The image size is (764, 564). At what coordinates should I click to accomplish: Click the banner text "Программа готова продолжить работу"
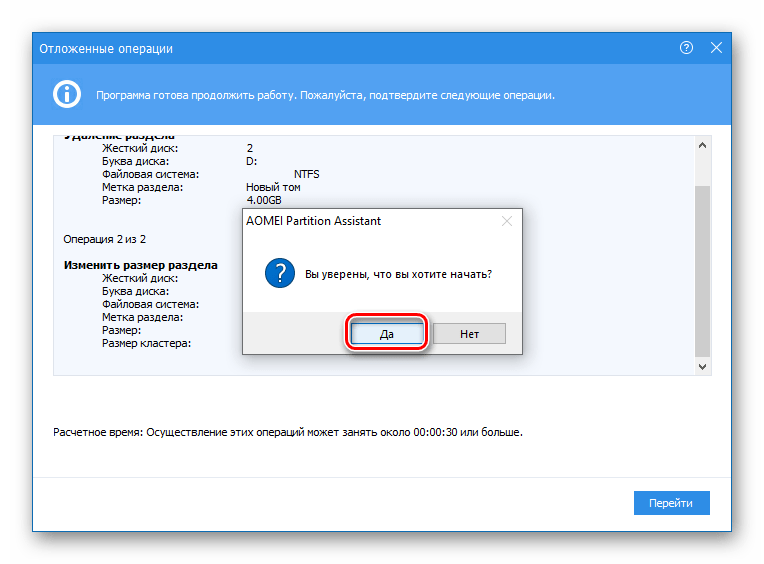[196, 95]
